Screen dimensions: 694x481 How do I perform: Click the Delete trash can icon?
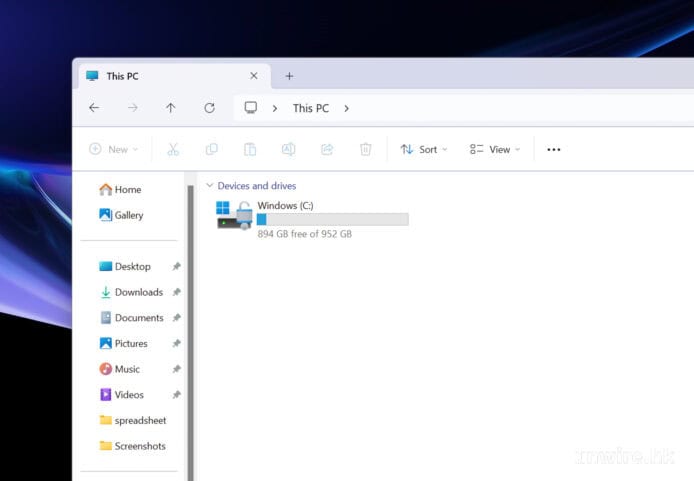(366, 149)
